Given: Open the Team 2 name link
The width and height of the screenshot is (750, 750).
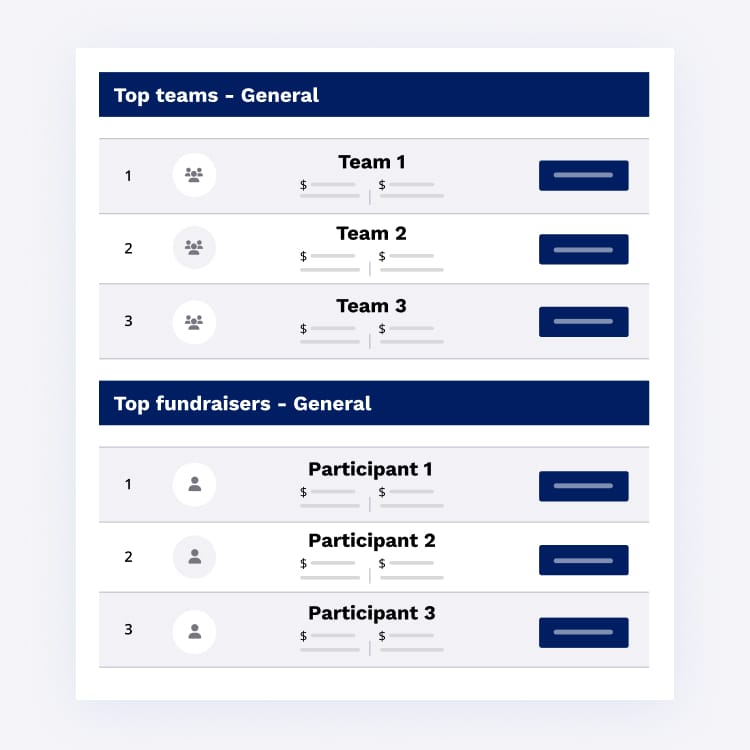Looking at the screenshot, I should click(x=371, y=234).
